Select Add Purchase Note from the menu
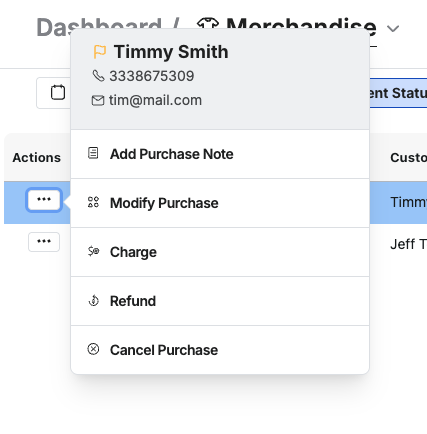 tap(220, 154)
